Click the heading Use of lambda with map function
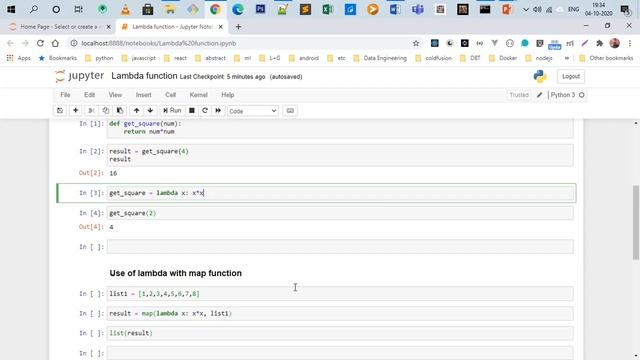Image resolution: width=640 pixels, height=360 pixels. tap(176, 273)
